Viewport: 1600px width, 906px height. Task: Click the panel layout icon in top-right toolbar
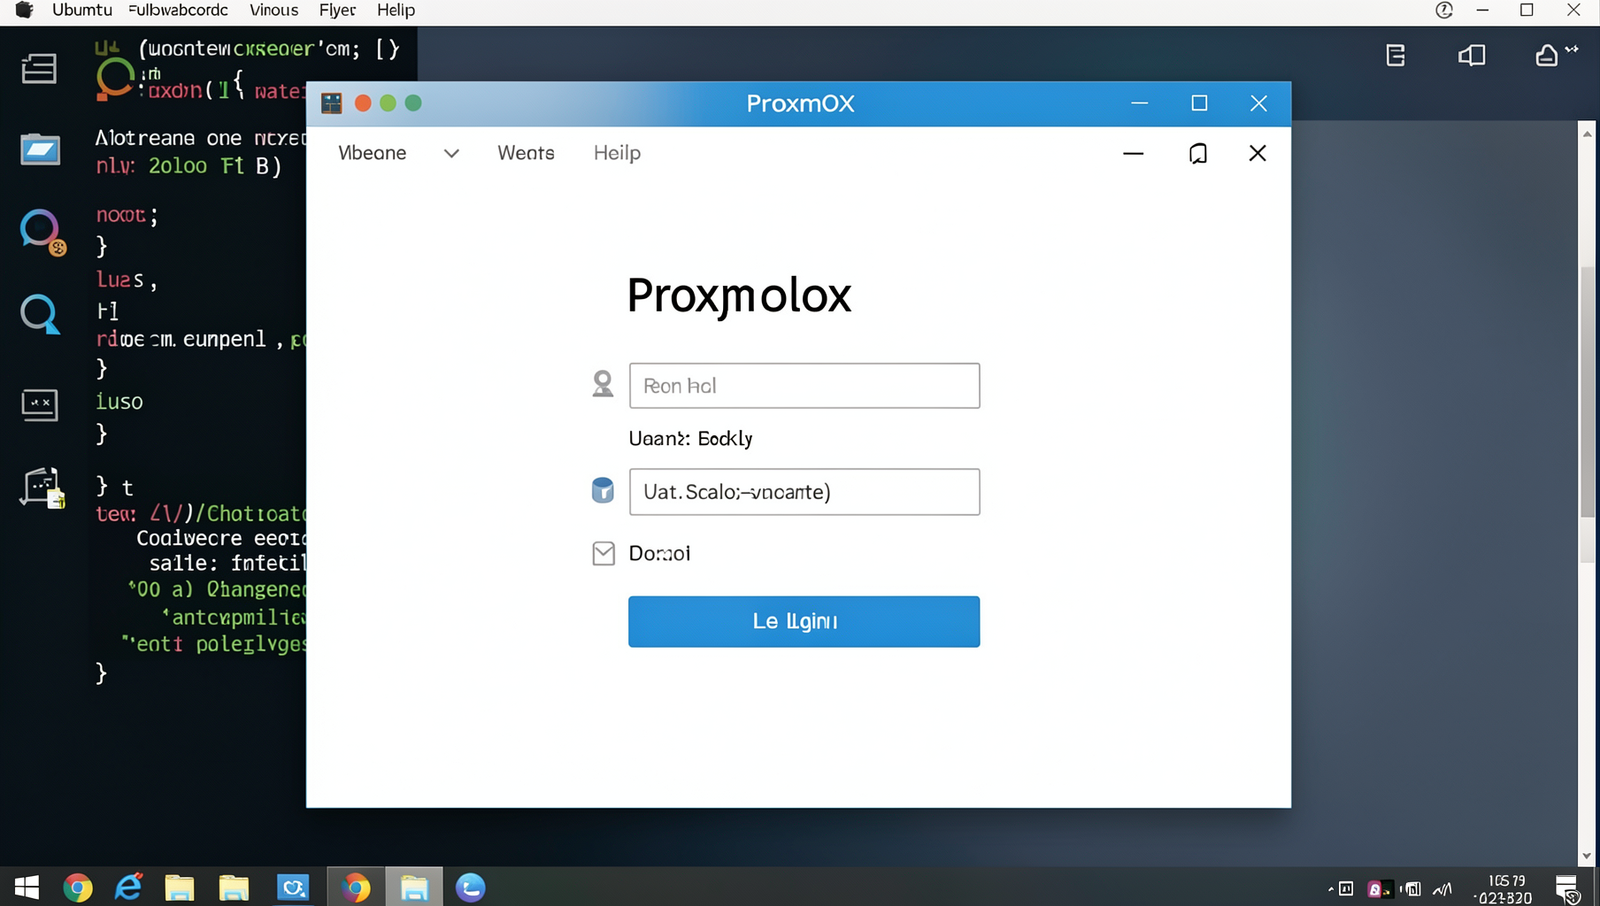[x=1472, y=55]
